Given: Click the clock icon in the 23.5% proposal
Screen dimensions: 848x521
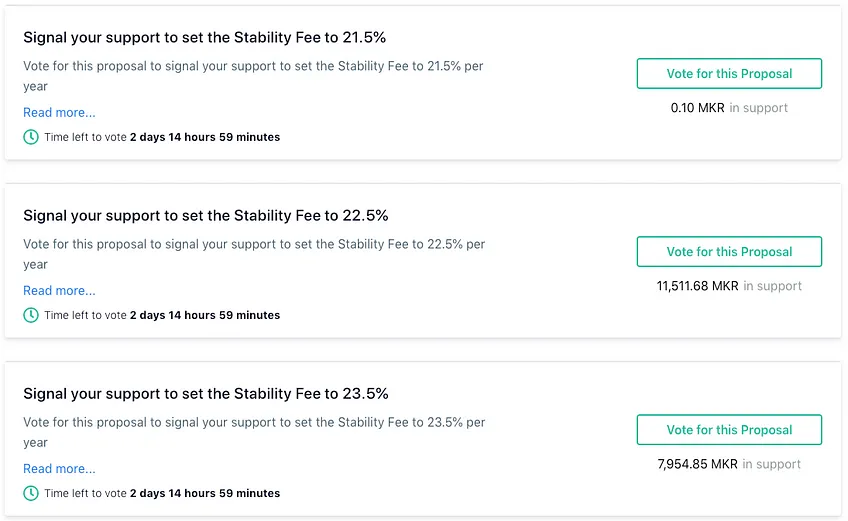Looking at the screenshot, I should click(31, 493).
